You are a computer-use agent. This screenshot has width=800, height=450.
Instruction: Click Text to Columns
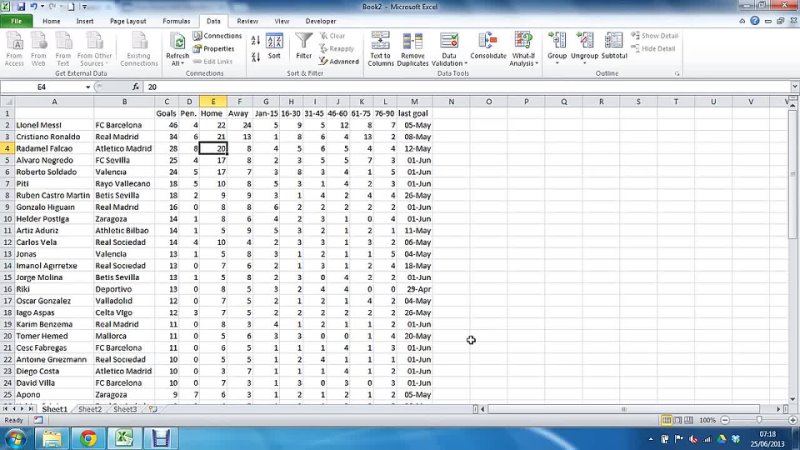click(381, 48)
